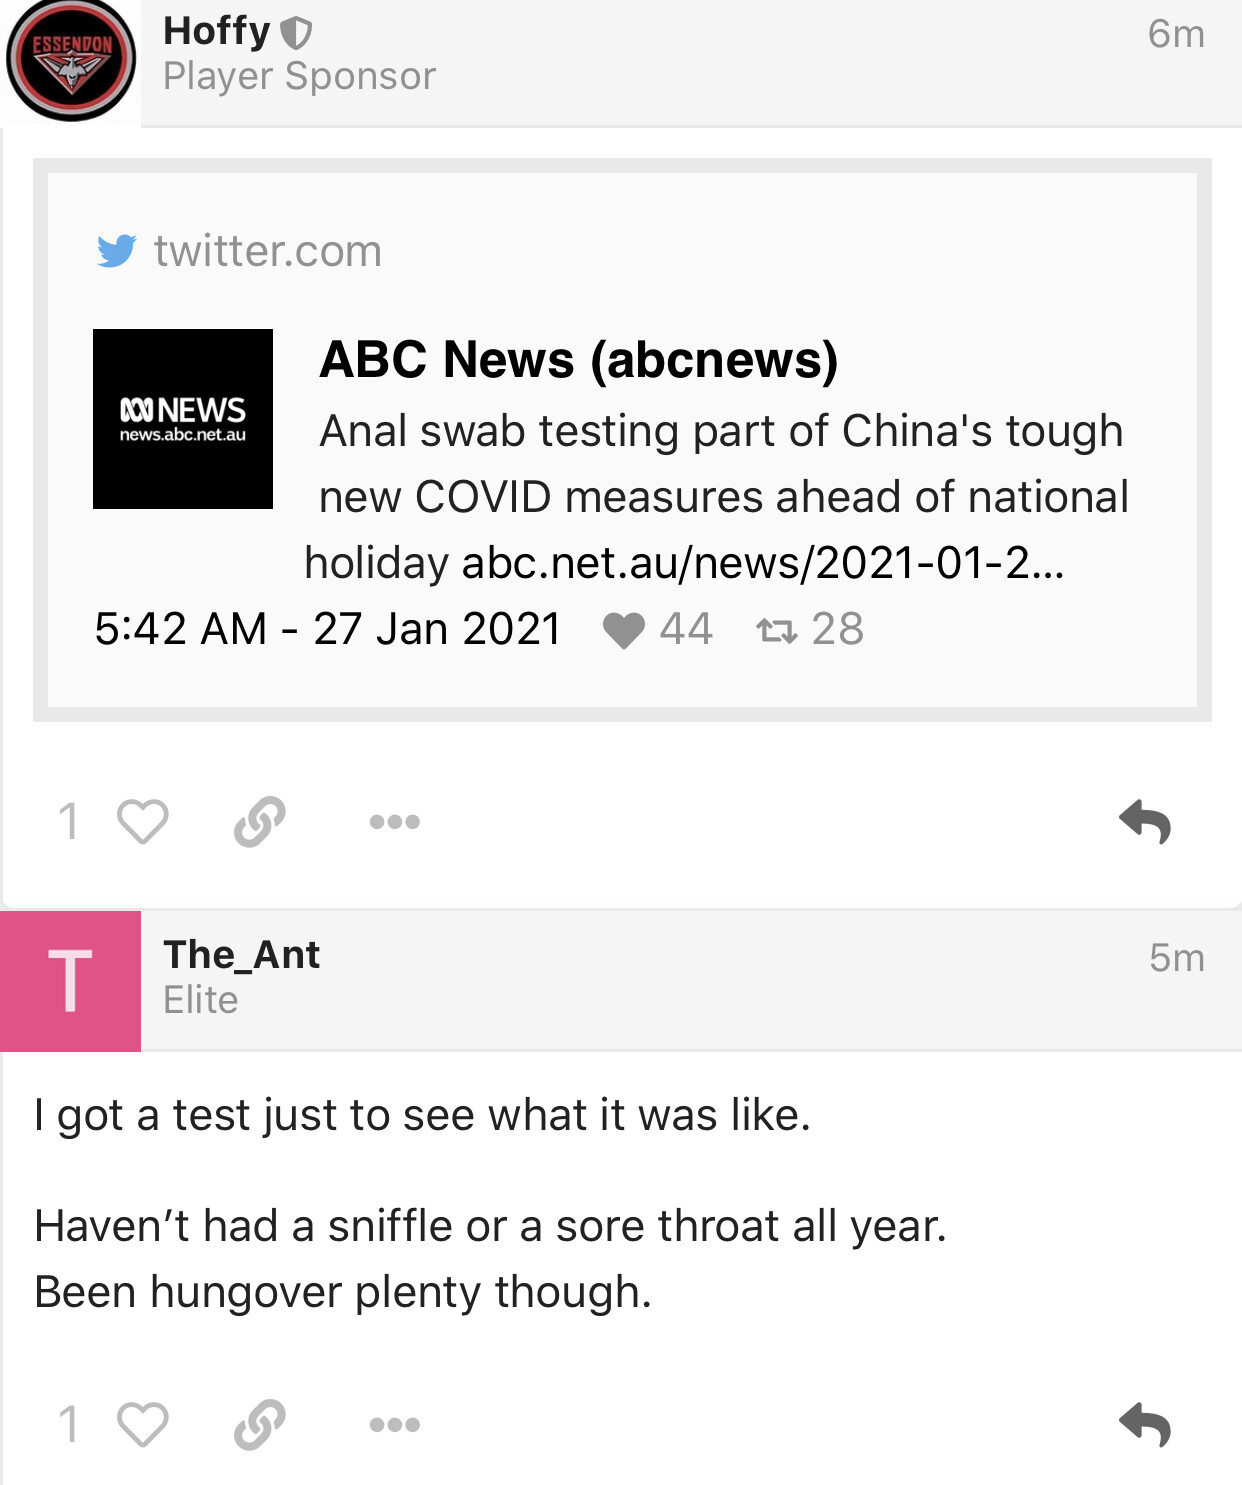Screen dimensions: 1242x1485
Task: Reply to Hoffy's post with arrow icon
Action: 1145,822
